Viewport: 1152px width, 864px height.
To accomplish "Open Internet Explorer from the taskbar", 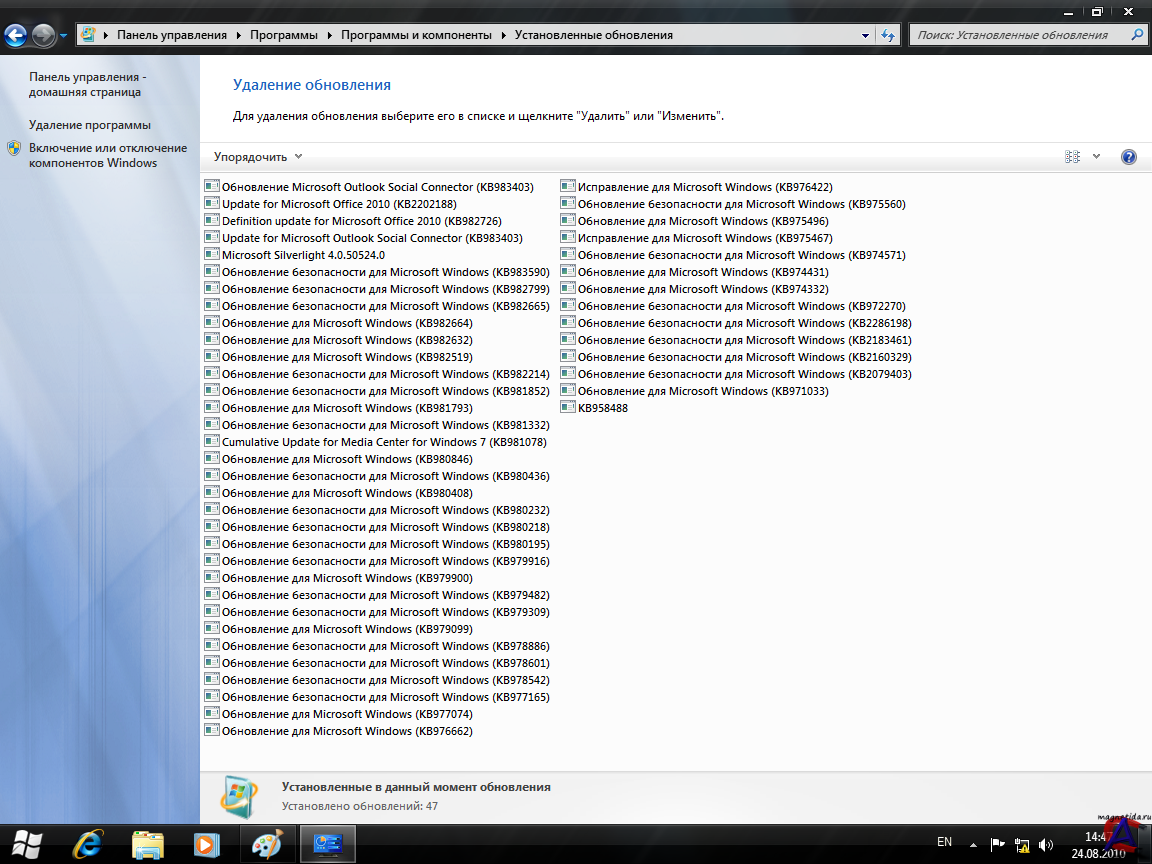I will pos(87,844).
